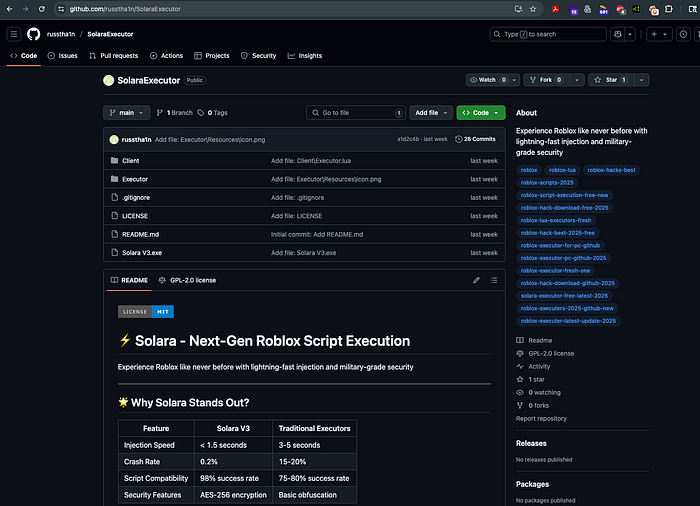700x506 pixels.
Task: Switch to the Security tab
Action: [x=258, y=55]
